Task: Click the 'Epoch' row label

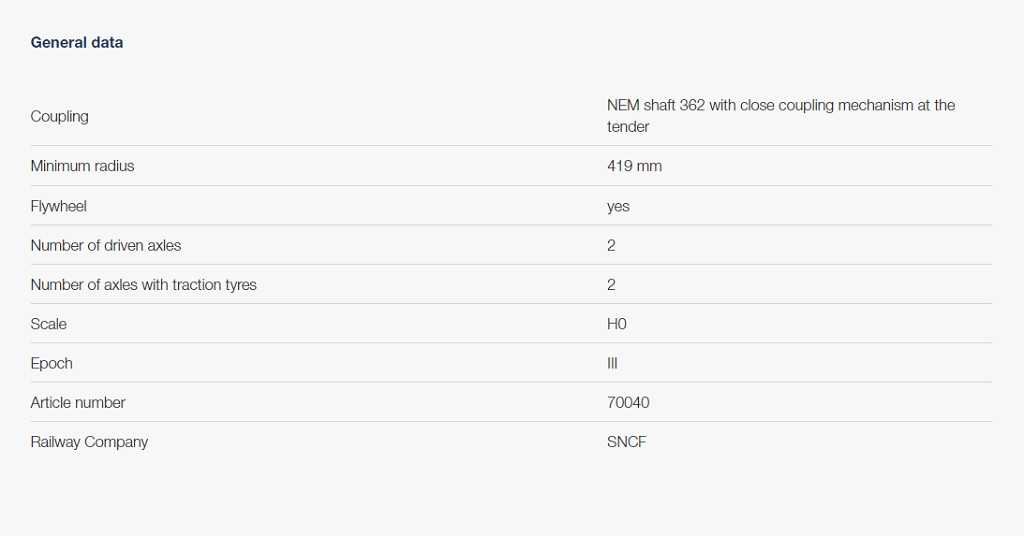Action: click(x=52, y=363)
